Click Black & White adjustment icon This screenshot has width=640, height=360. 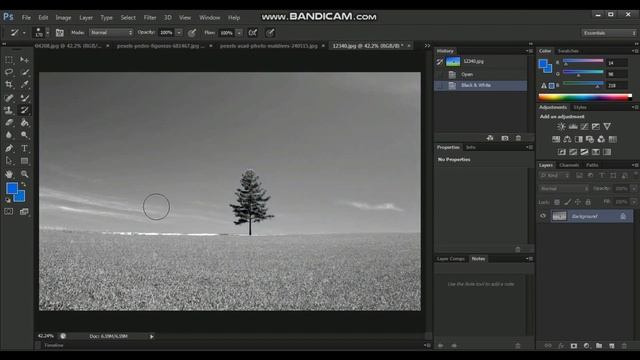579,139
